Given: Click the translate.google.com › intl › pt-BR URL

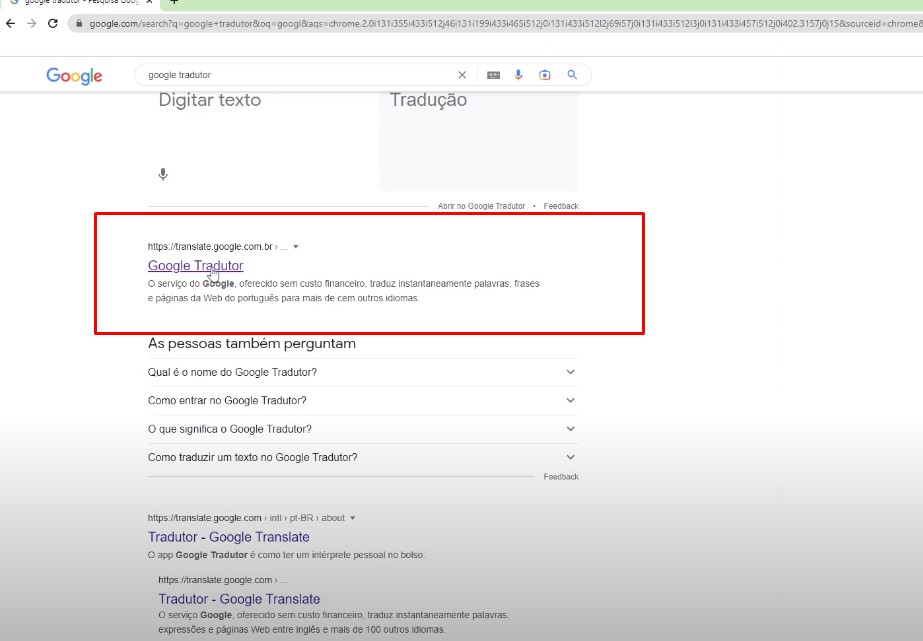Looking at the screenshot, I should [x=246, y=518].
